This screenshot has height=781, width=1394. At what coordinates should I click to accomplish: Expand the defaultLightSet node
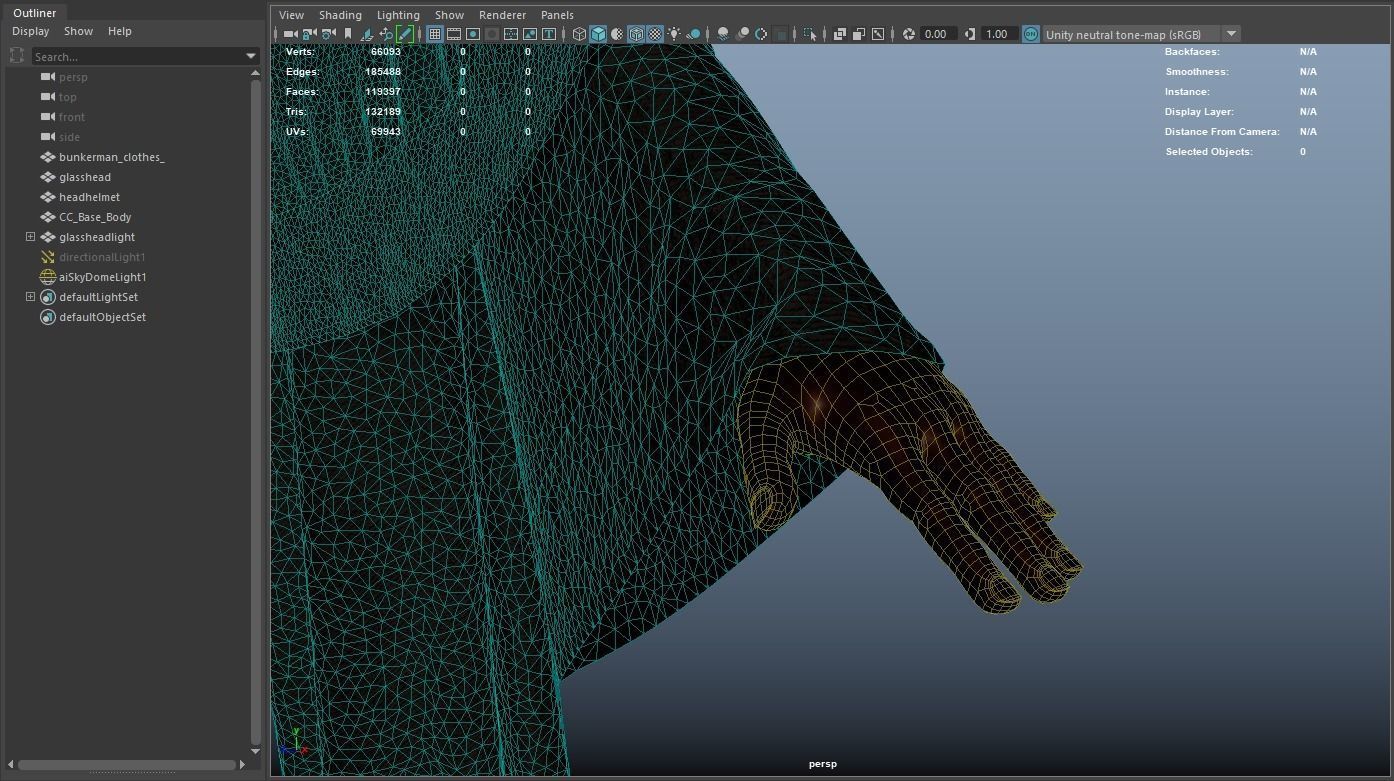pyautogui.click(x=30, y=297)
